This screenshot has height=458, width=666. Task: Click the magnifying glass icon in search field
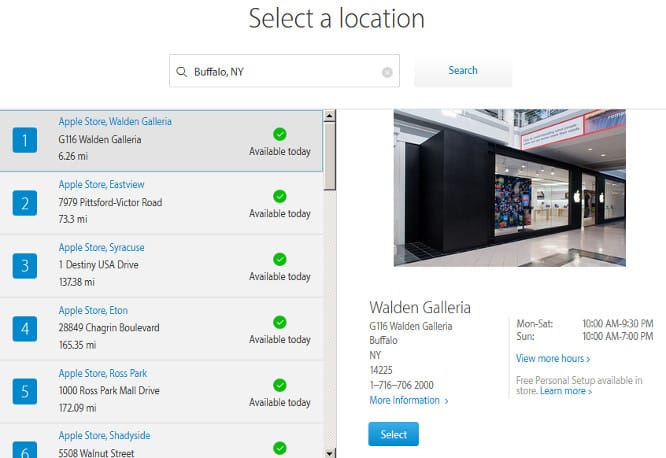[181, 72]
